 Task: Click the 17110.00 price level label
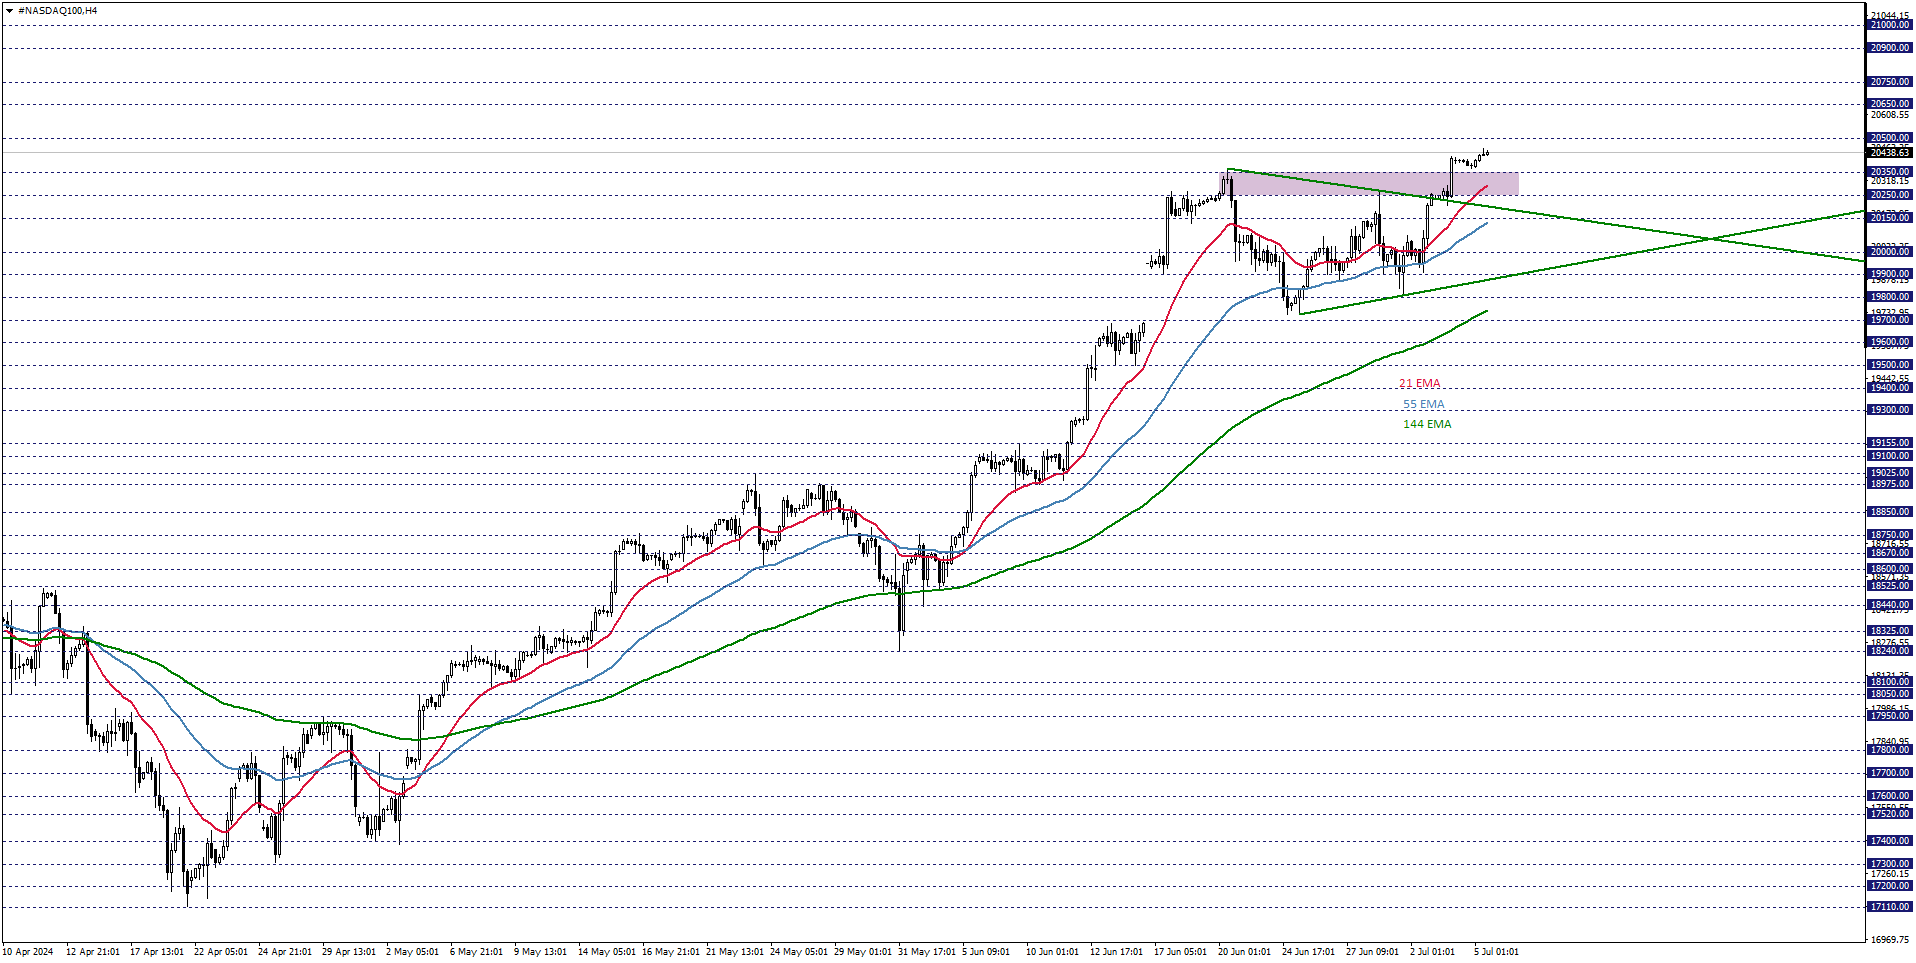pyautogui.click(x=1890, y=907)
